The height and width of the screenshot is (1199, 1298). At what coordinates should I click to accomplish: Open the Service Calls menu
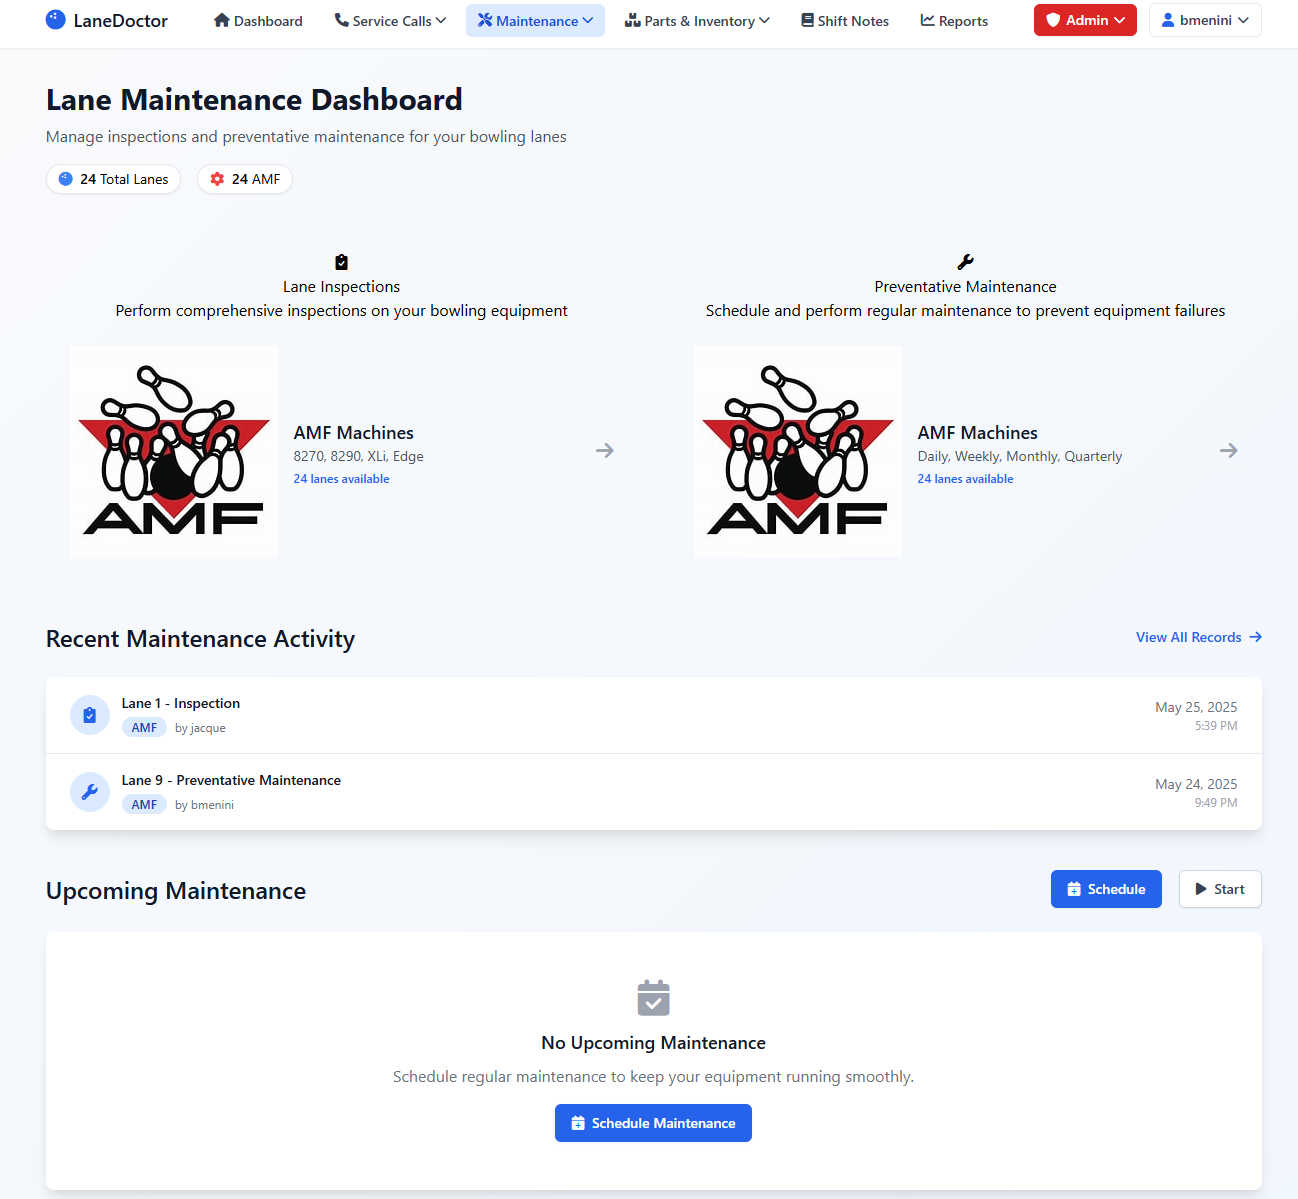[390, 20]
